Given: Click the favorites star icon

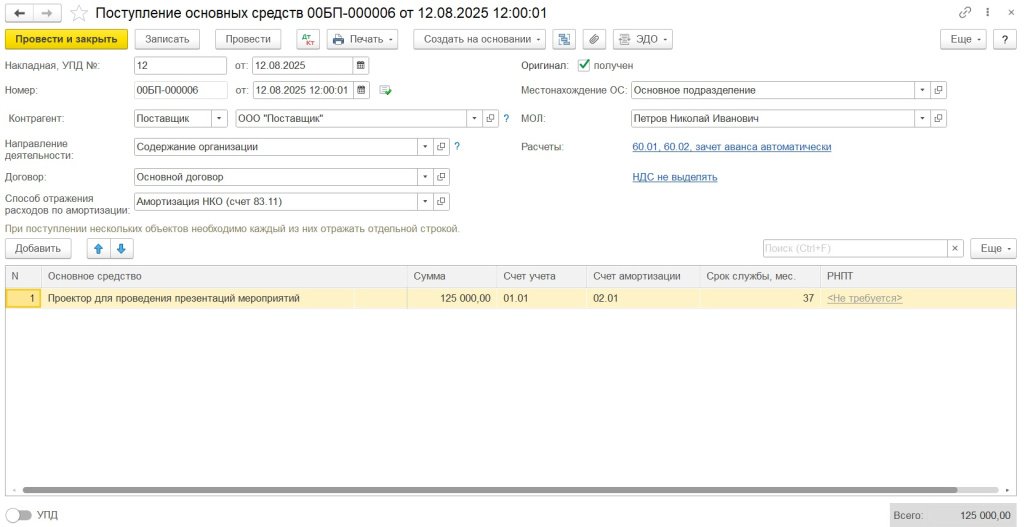Looking at the screenshot, I should tap(79, 13).
